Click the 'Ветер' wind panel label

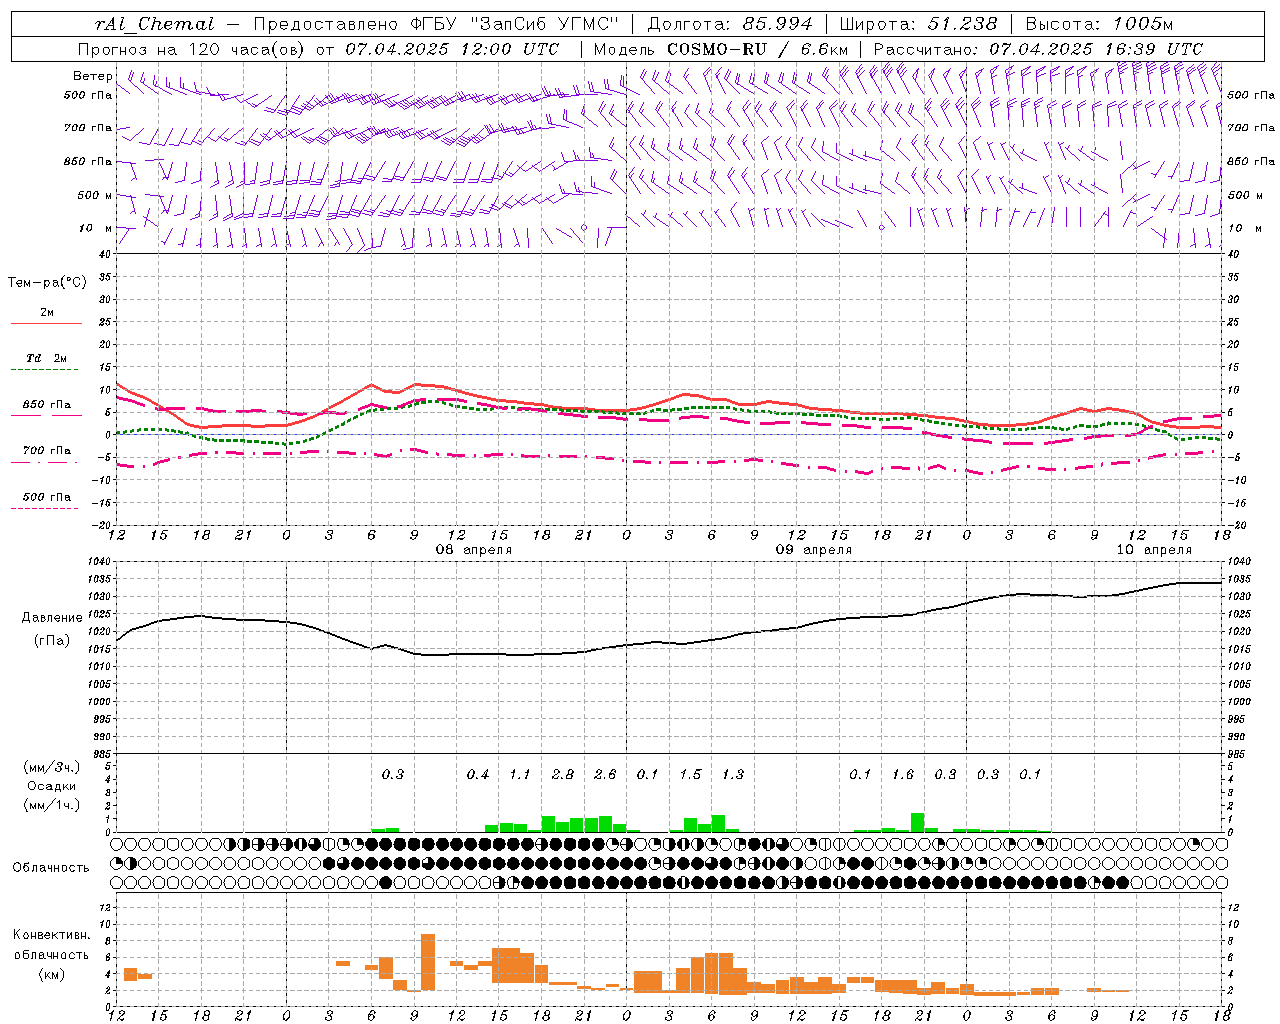coord(93,76)
